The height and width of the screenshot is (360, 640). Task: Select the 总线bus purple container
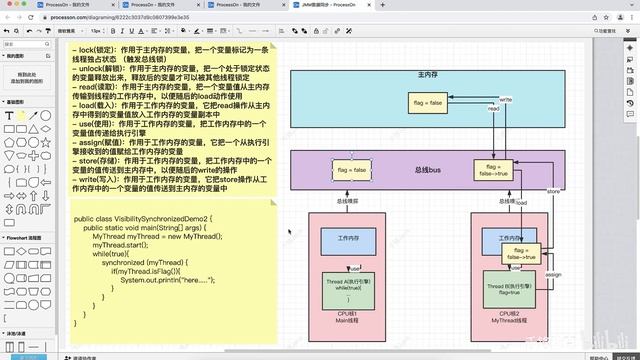[x=428, y=170]
